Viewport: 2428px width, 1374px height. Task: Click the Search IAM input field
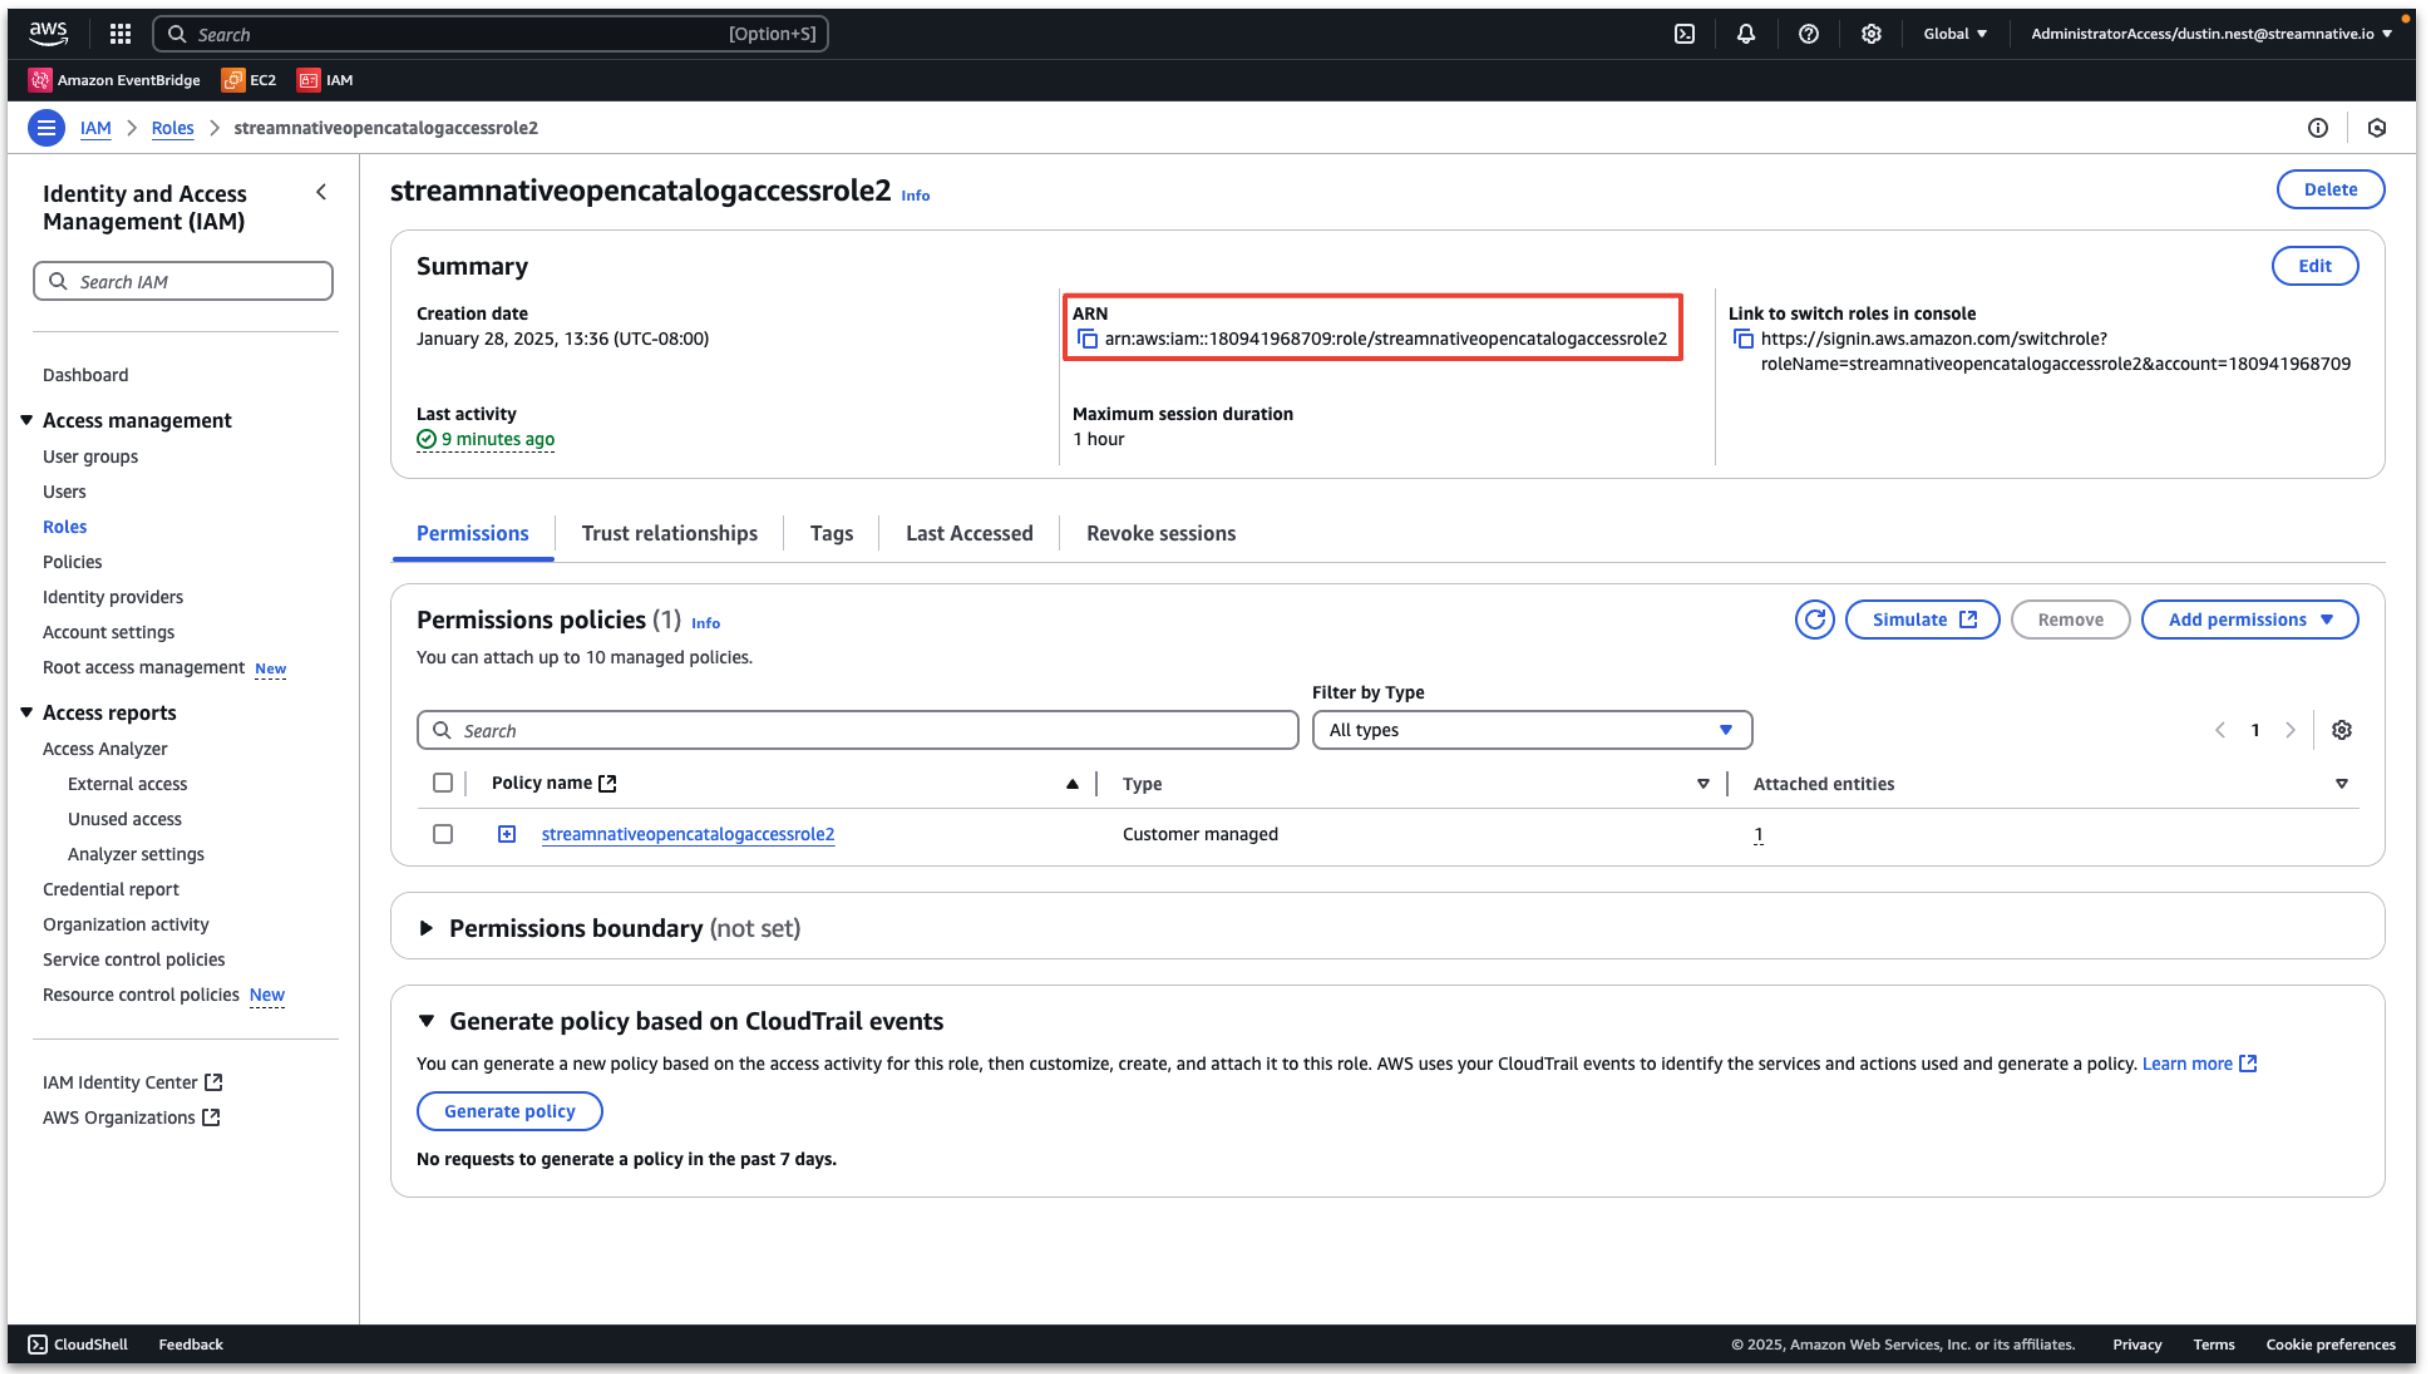point(182,280)
